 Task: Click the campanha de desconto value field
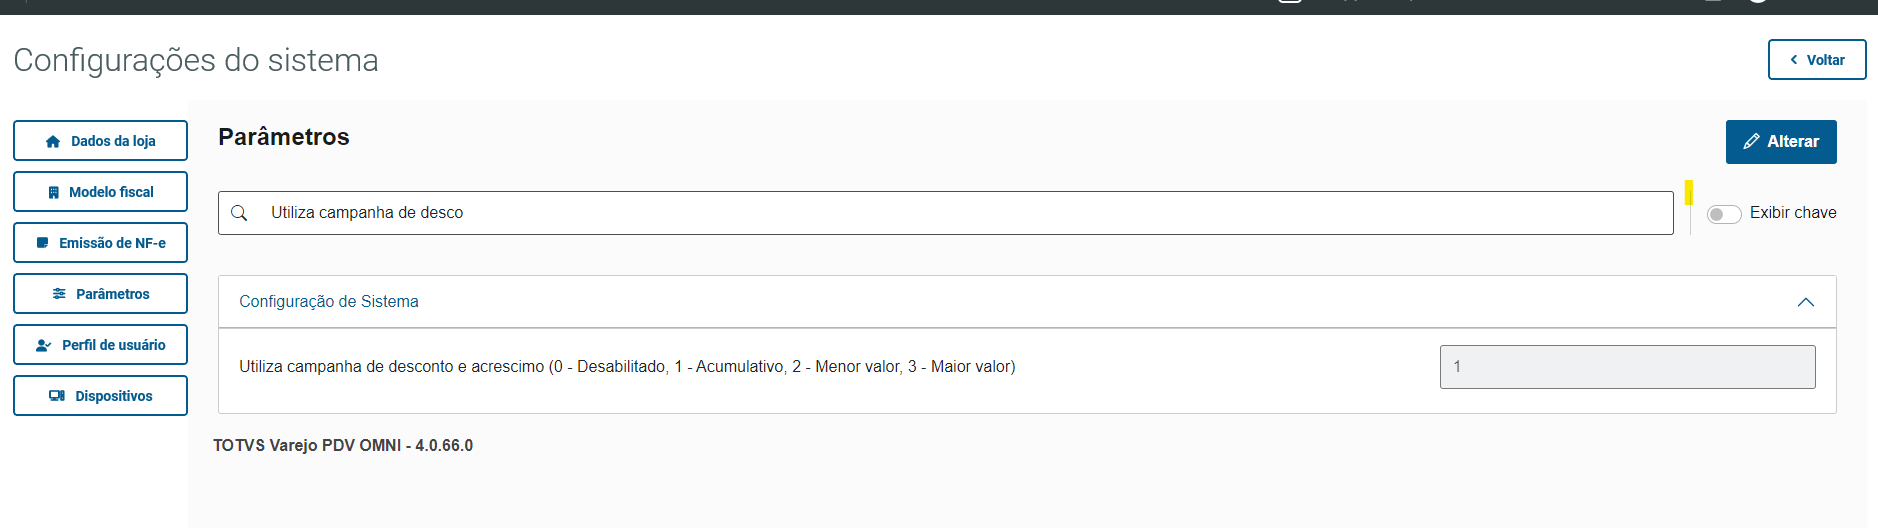click(x=1627, y=367)
